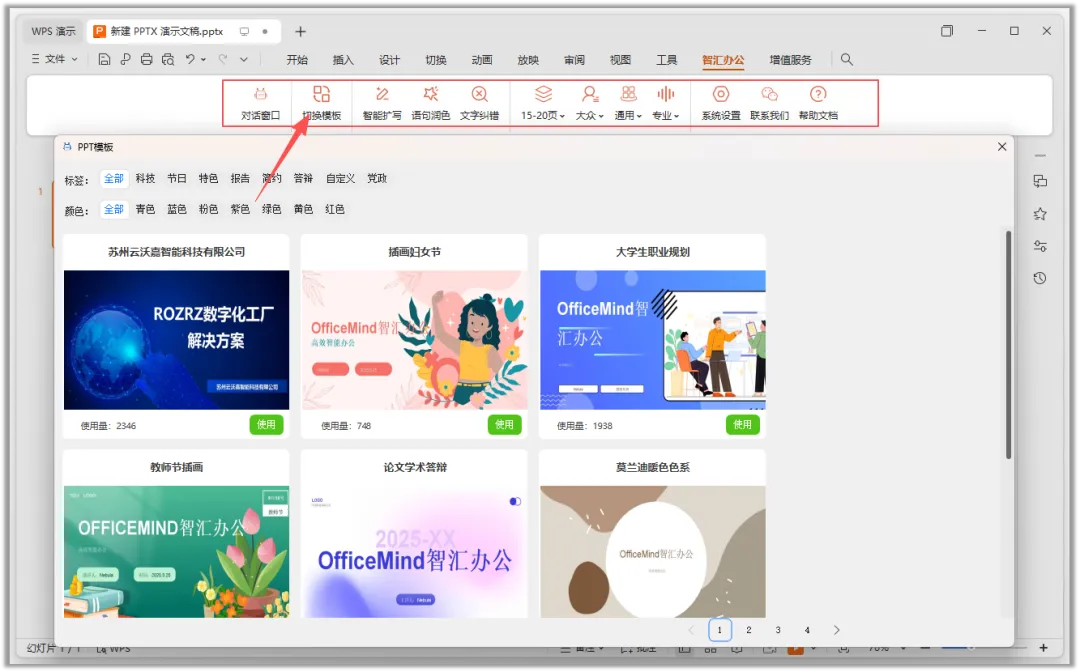Viewport: 1080px width, 672px height.
Task: Open 系统设置 system settings
Action: pyautogui.click(x=720, y=103)
